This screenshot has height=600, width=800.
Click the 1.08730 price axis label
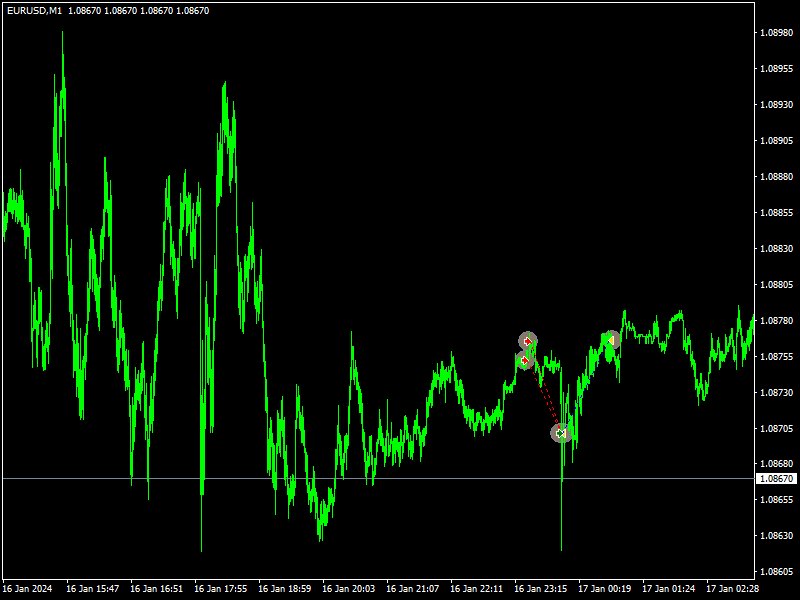pos(777,393)
